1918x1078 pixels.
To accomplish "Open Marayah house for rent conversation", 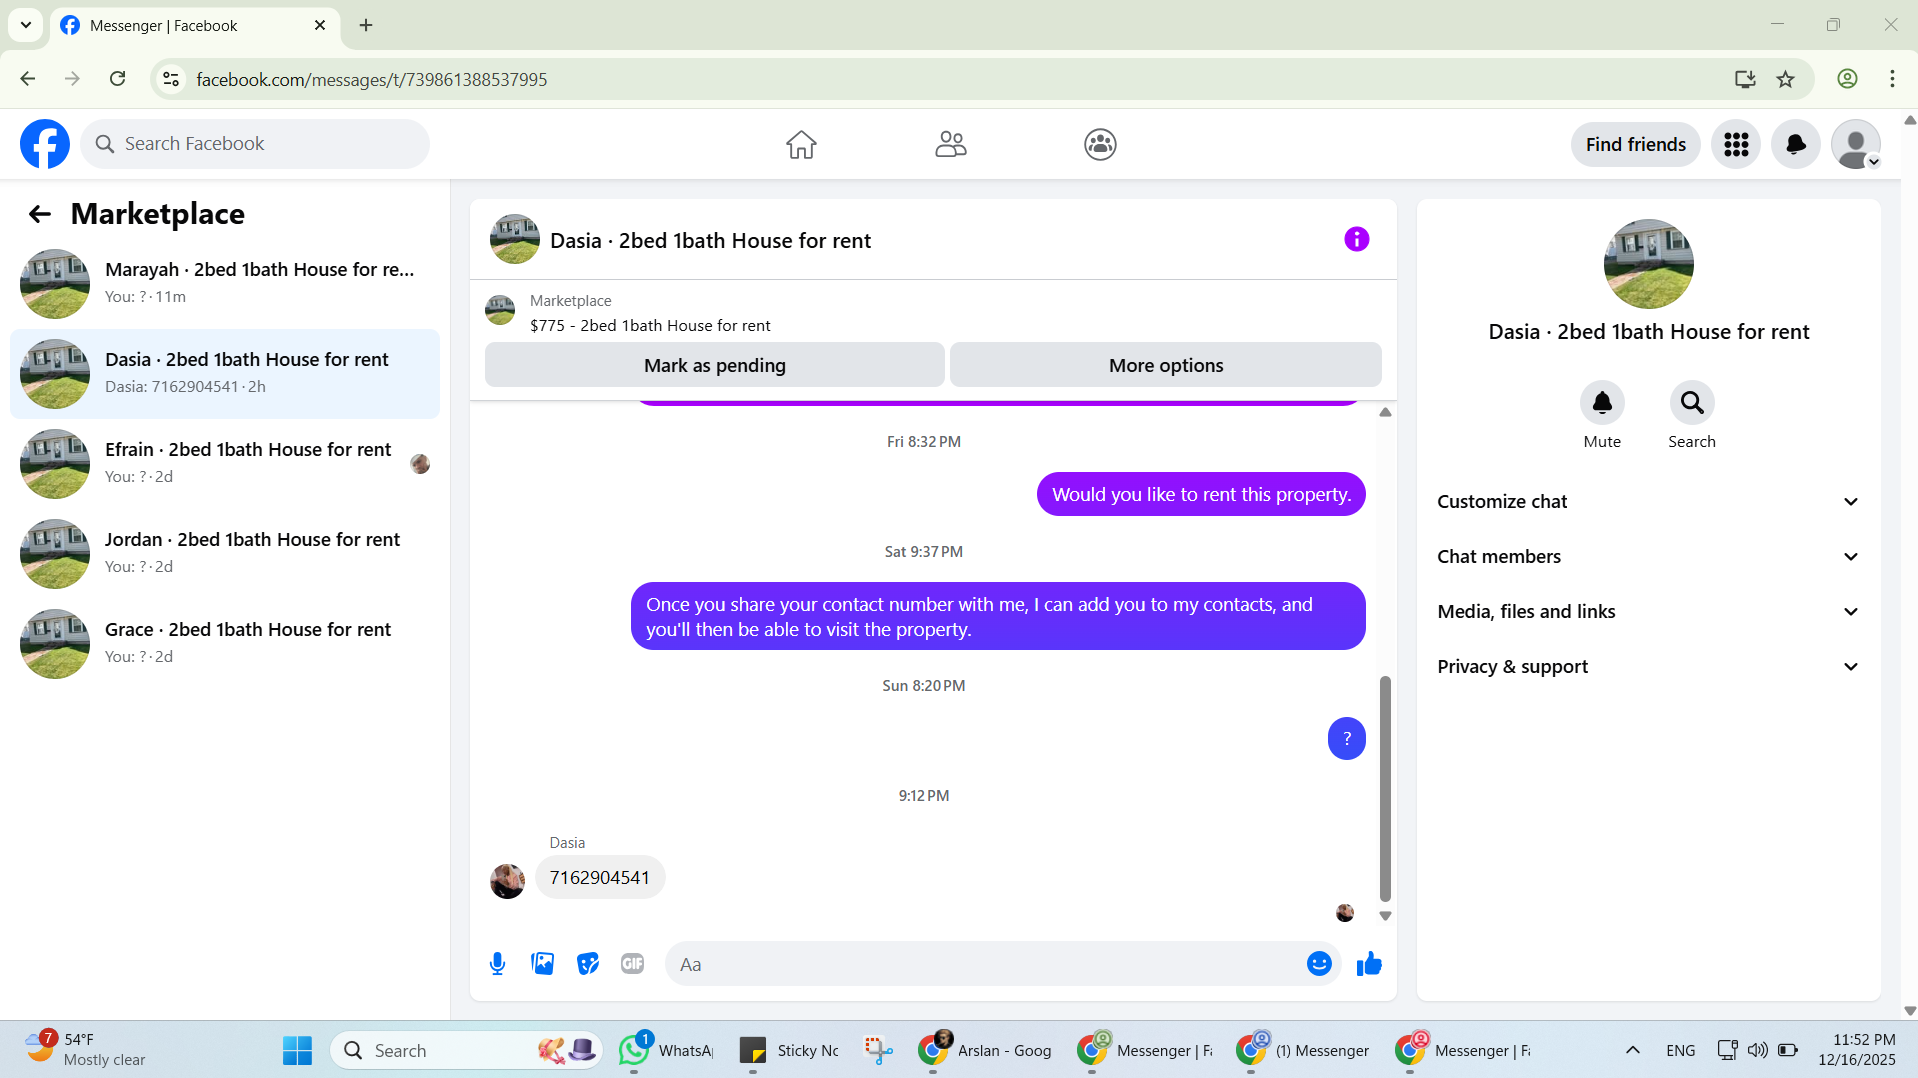I will [x=225, y=284].
